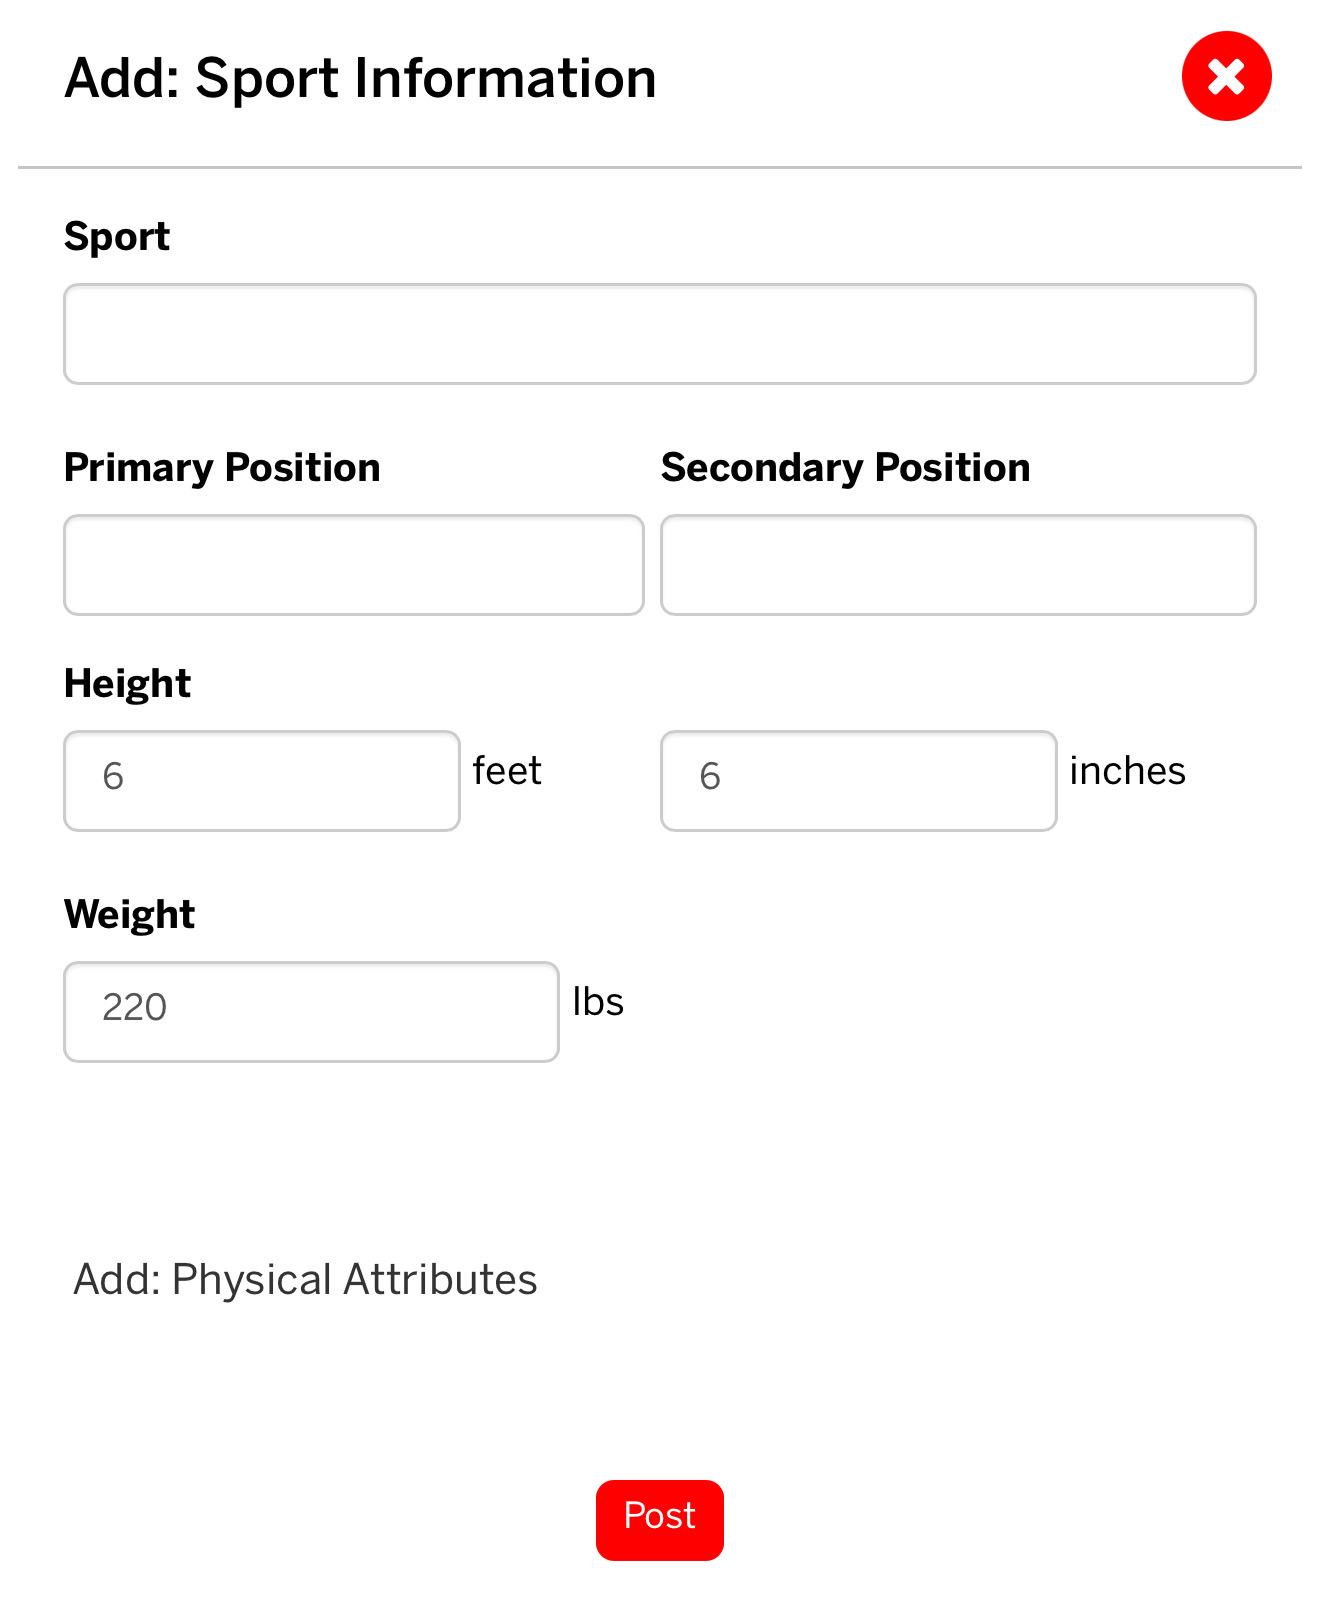Click the lbs unit text

pos(598,1002)
